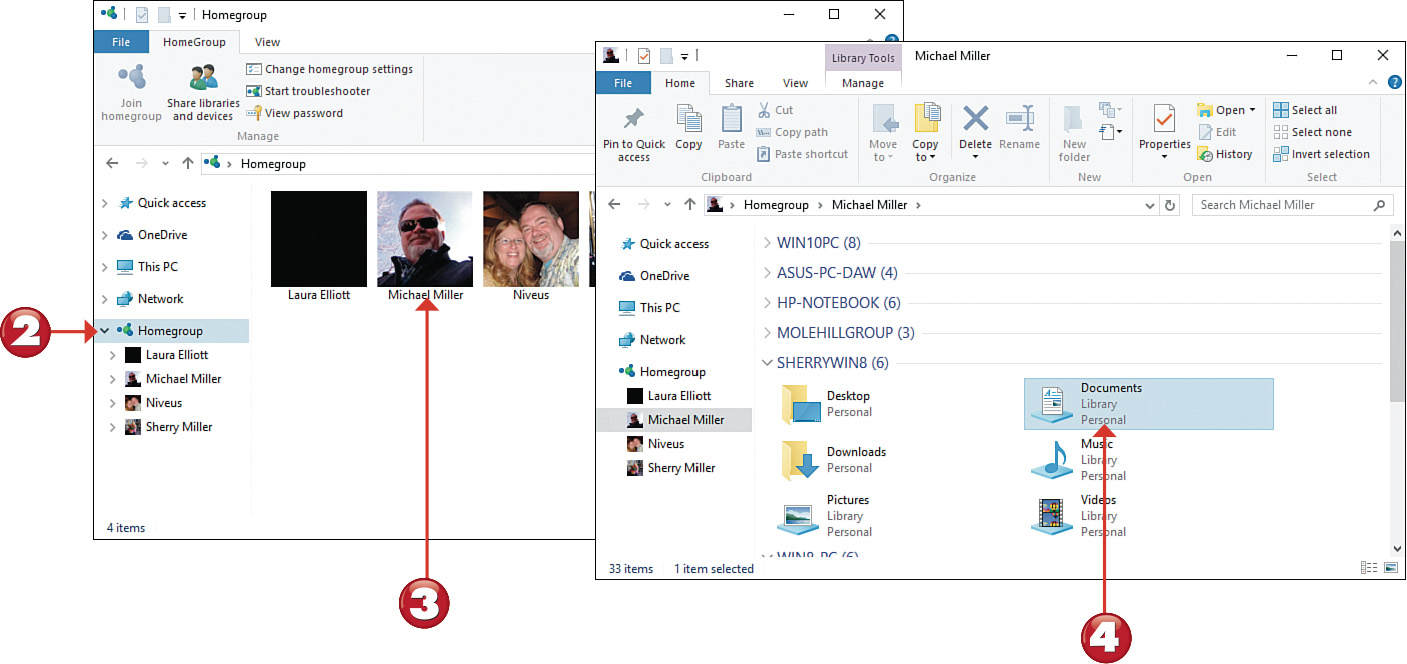Select the Documents library item
1407x664 pixels.
tap(1149, 404)
